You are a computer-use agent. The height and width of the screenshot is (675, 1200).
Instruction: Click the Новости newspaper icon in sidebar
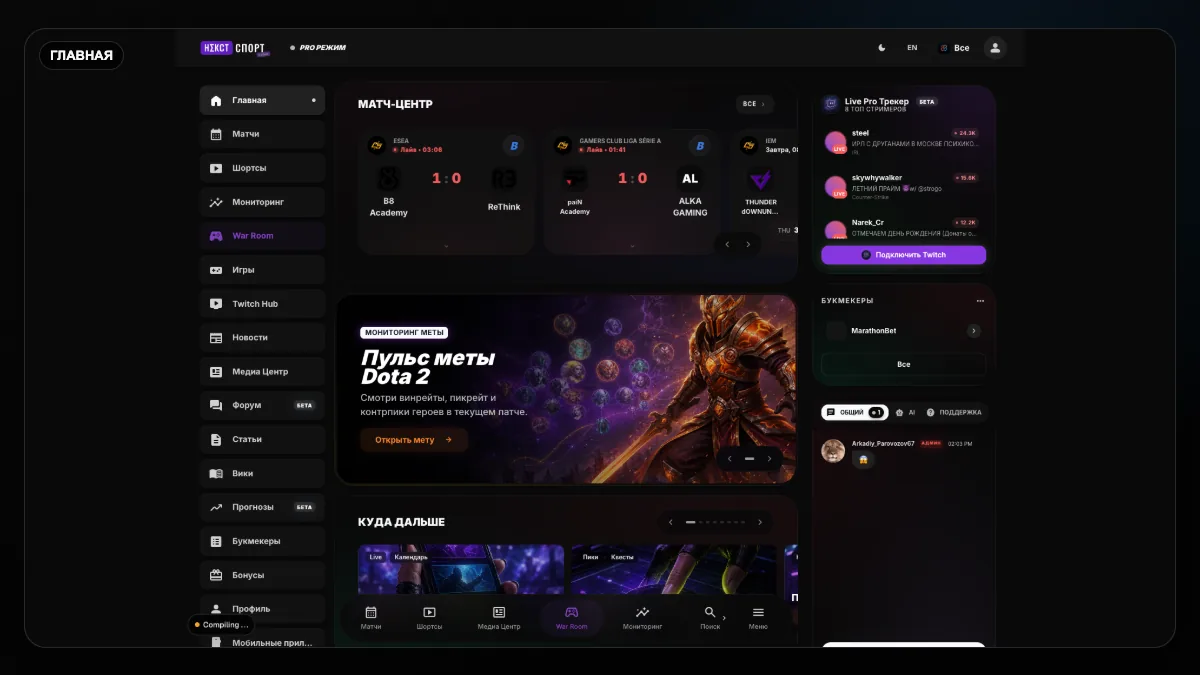216,338
